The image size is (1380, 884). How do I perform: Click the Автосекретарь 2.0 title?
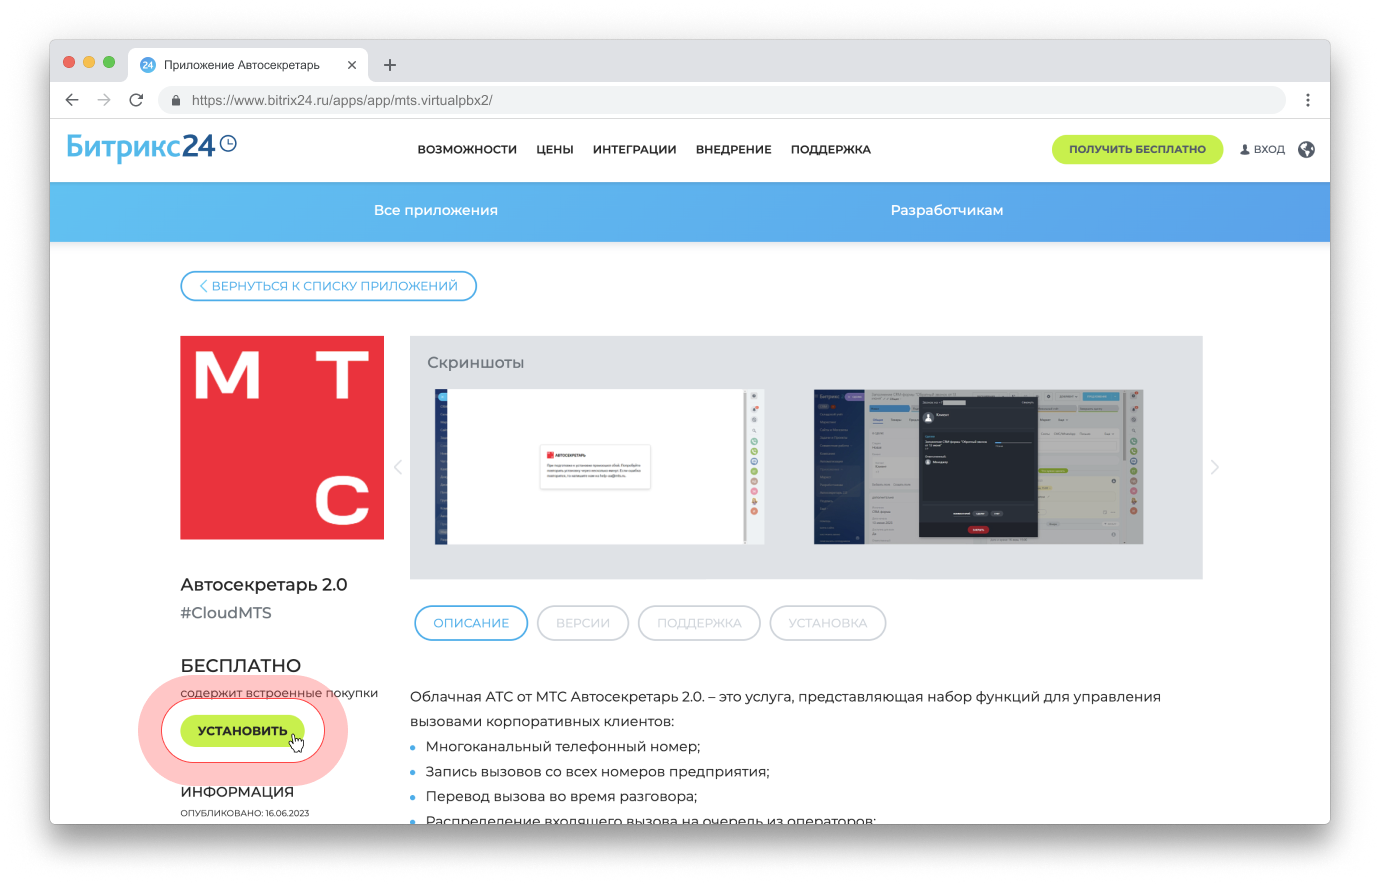pos(264,585)
